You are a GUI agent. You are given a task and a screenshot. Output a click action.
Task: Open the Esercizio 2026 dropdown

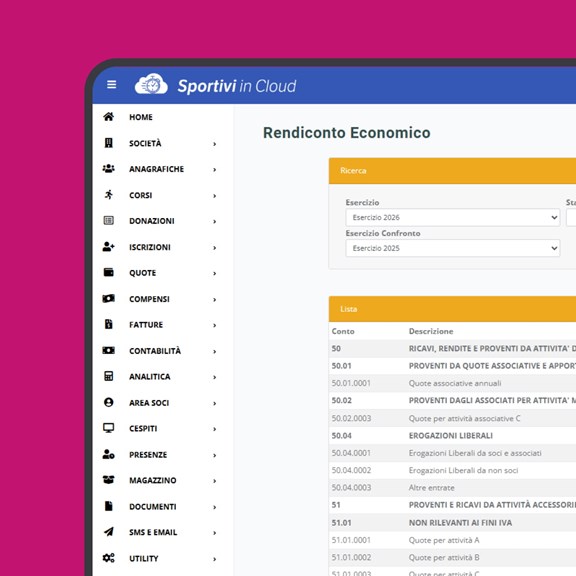[x=453, y=217]
